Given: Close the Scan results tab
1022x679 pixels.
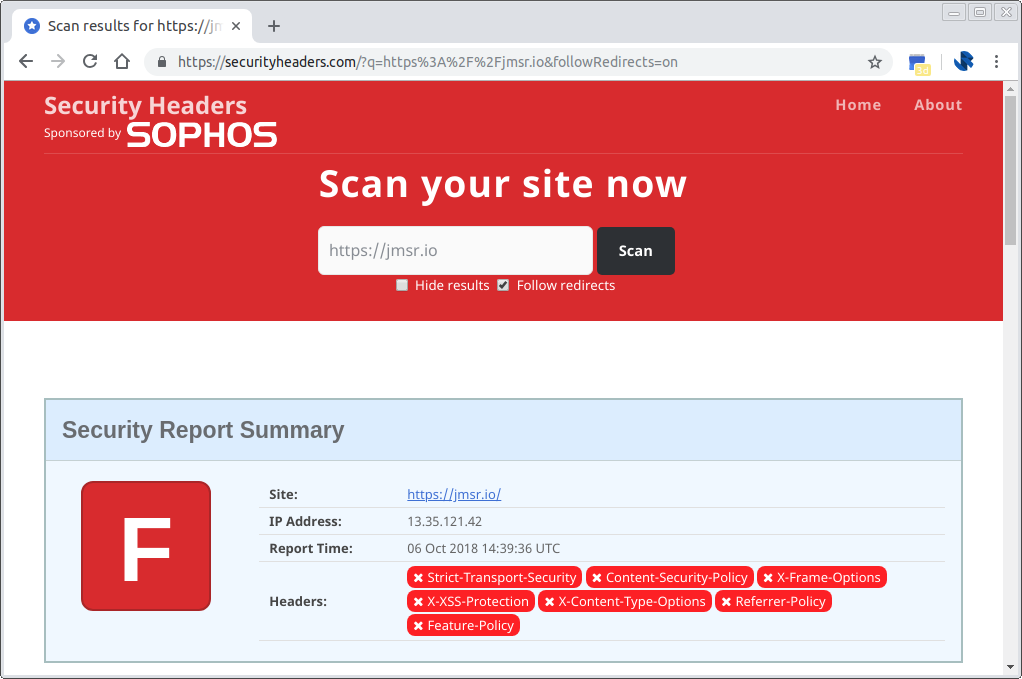Looking at the screenshot, I should 236,26.
